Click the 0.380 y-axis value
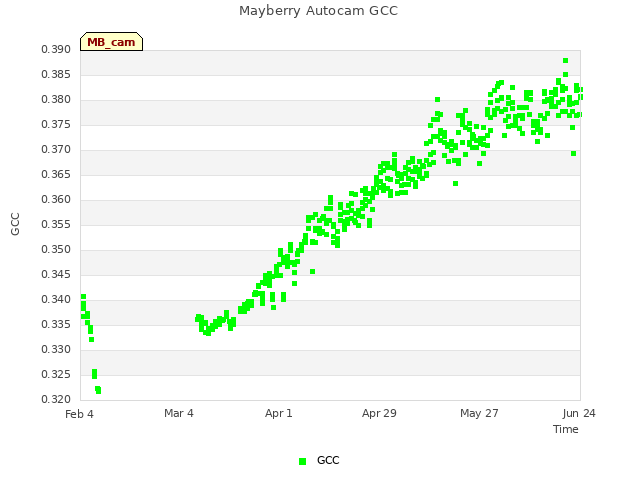Screen dimensions: 640x480 (x=56, y=99)
